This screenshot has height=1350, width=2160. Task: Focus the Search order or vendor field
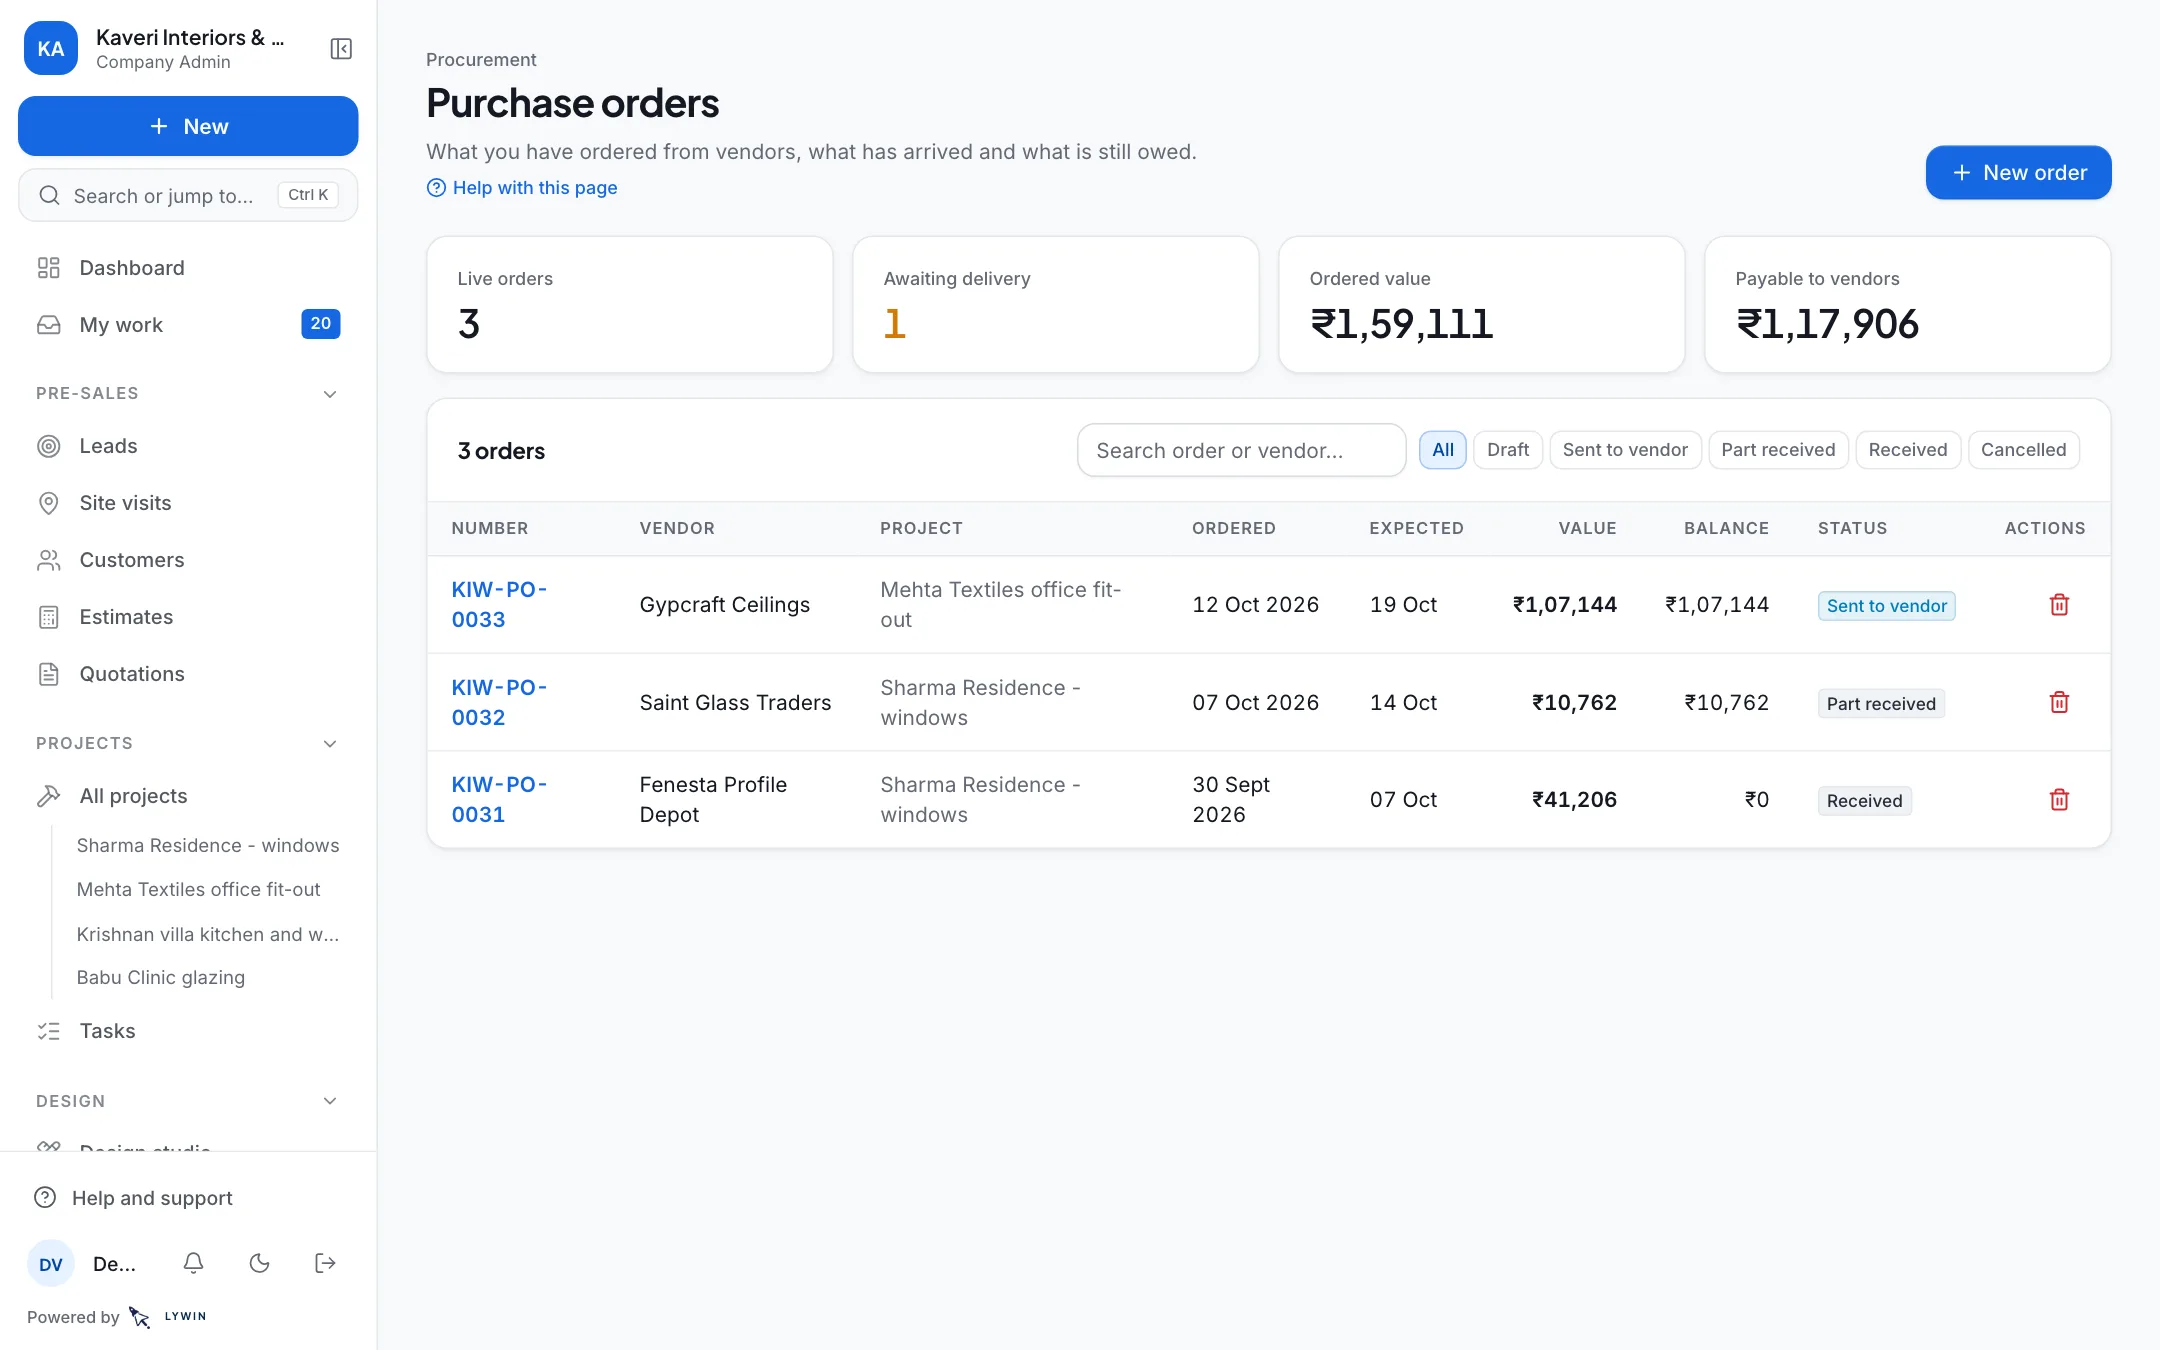tap(1241, 450)
